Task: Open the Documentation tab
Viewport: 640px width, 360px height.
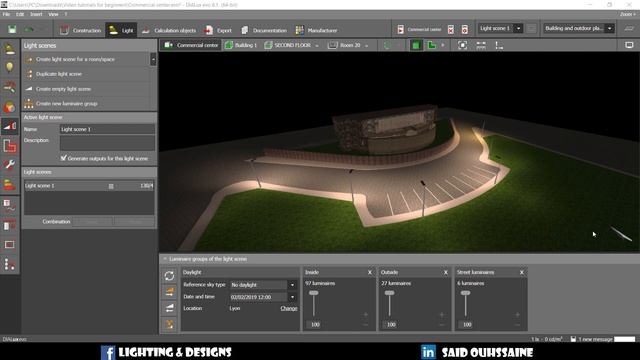Action: coord(263,30)
